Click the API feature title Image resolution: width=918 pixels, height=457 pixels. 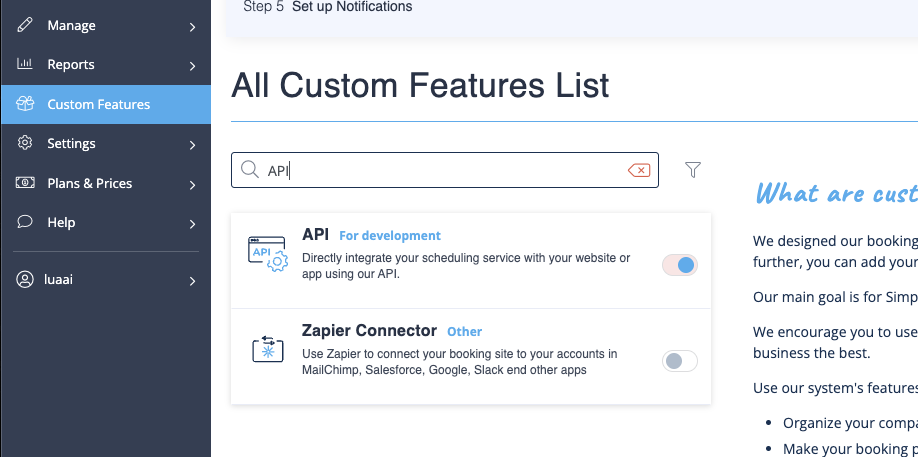point(316,235)
